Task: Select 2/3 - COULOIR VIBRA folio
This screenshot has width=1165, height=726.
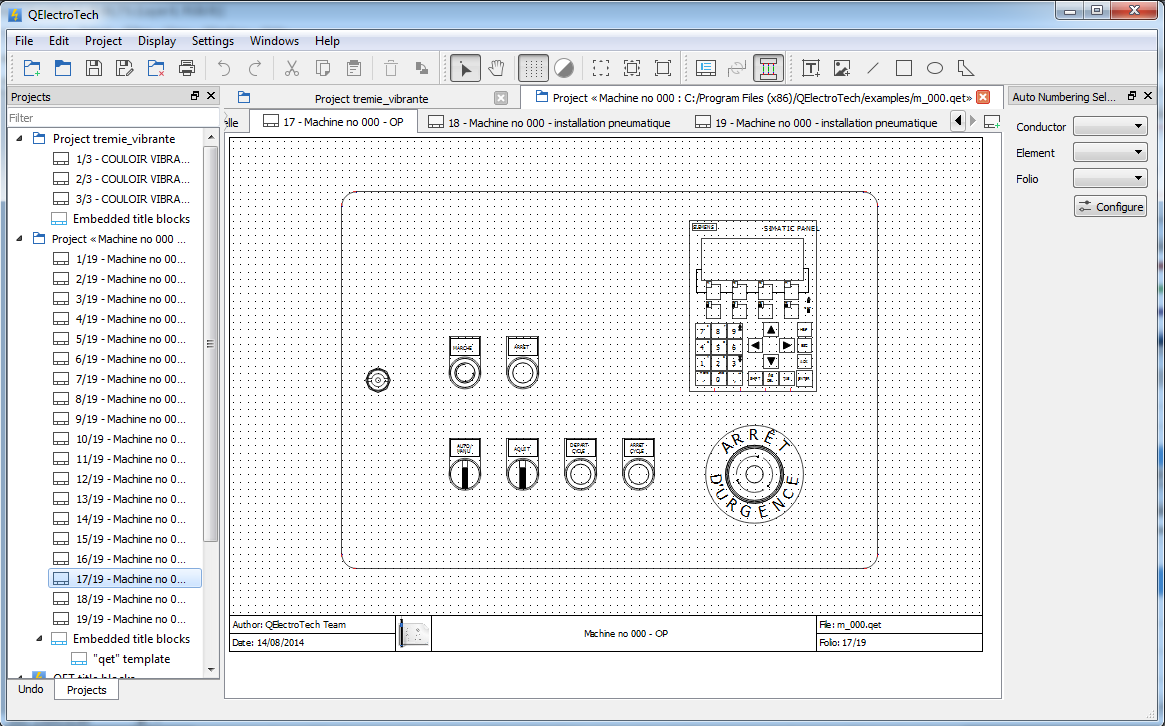Action: click(121, 178)
